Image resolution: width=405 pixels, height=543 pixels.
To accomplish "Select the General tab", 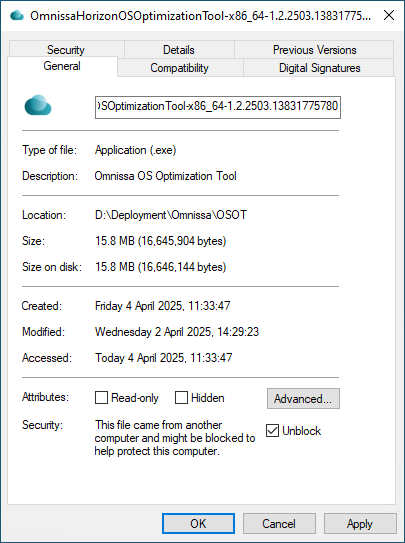I will 62,66.
